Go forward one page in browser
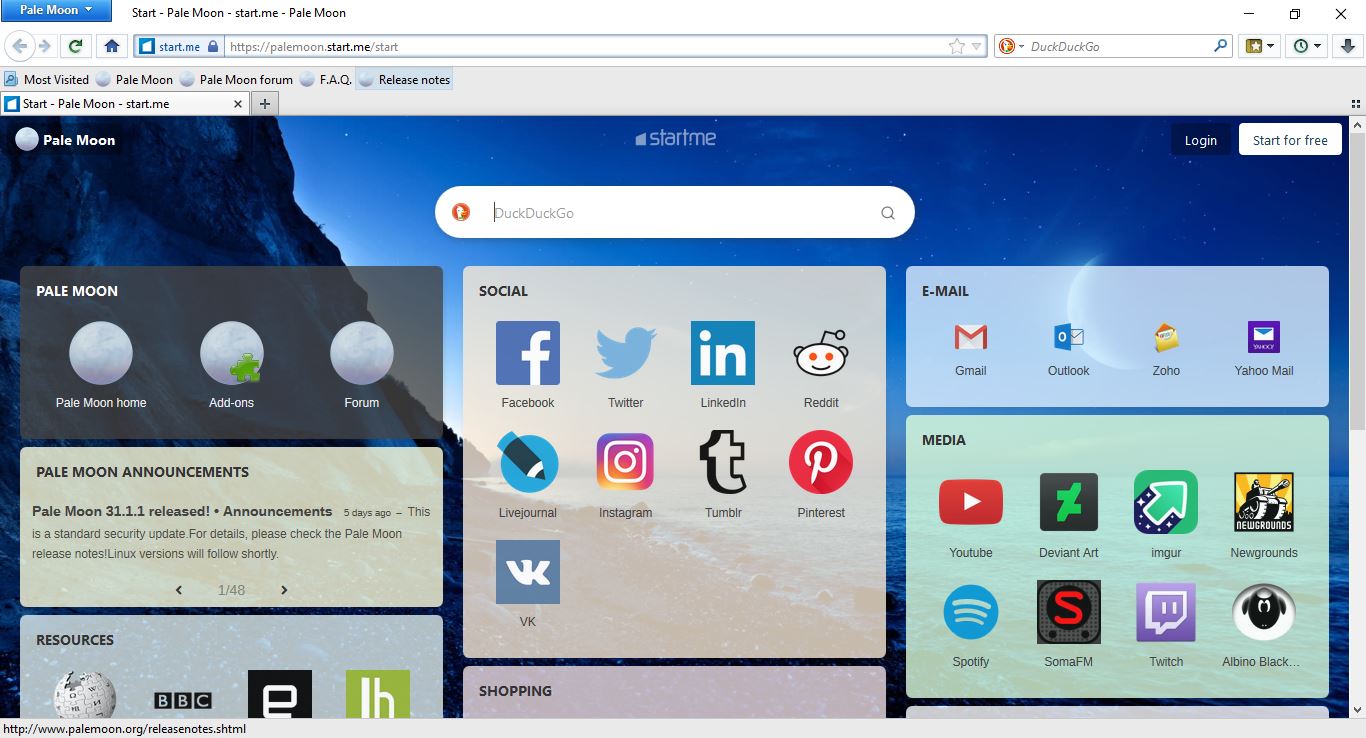 (44, 46)
